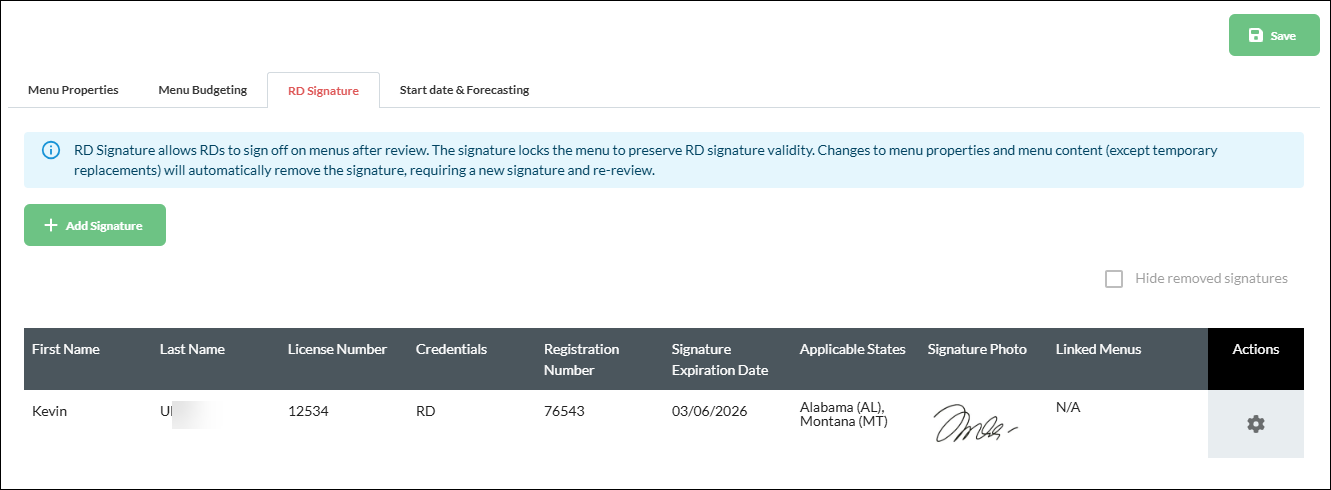Click the Applicable States column header
Image resolution: width=1331 pixels, height=490 pixels.
pos(852,349)
